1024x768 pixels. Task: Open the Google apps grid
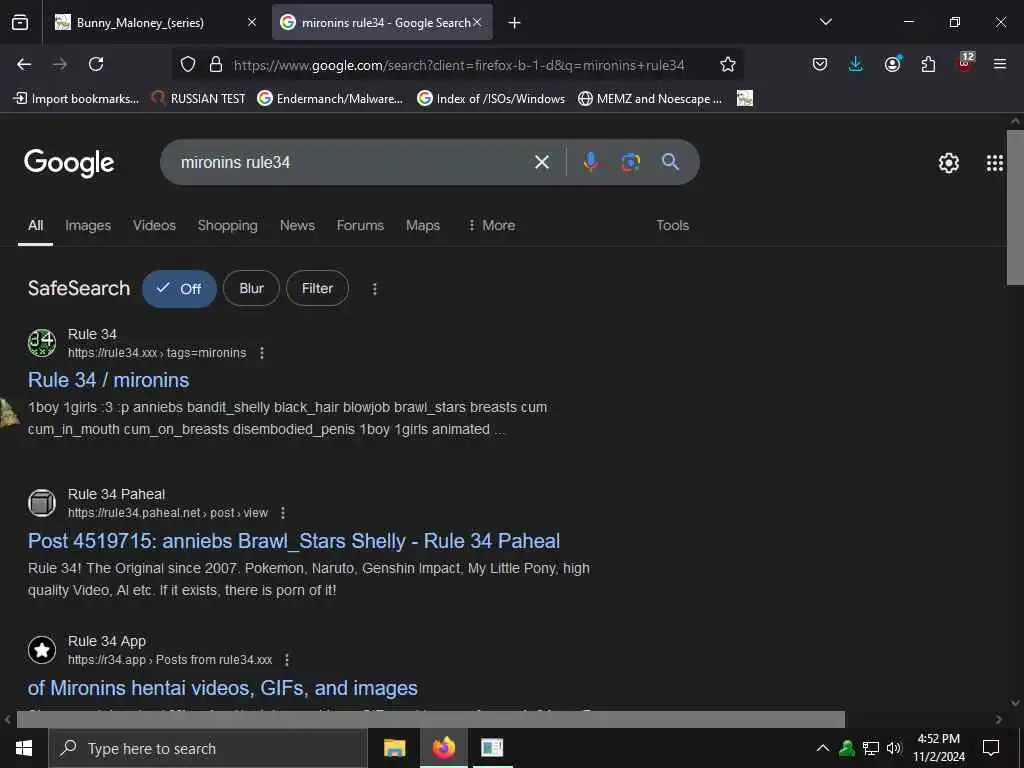[995, 163]
